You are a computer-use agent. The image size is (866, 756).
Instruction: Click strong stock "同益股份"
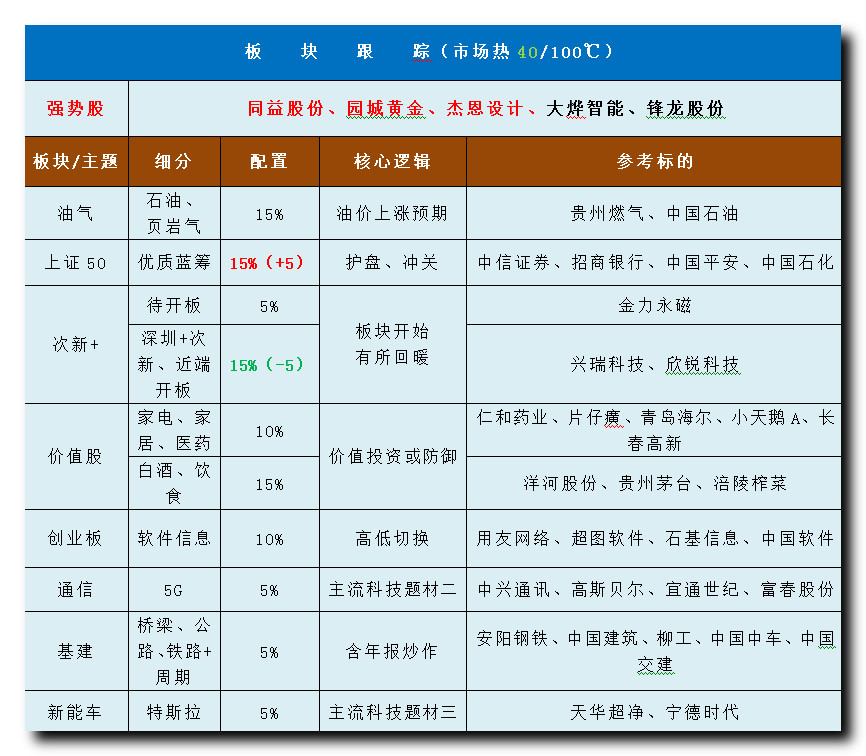285,108
